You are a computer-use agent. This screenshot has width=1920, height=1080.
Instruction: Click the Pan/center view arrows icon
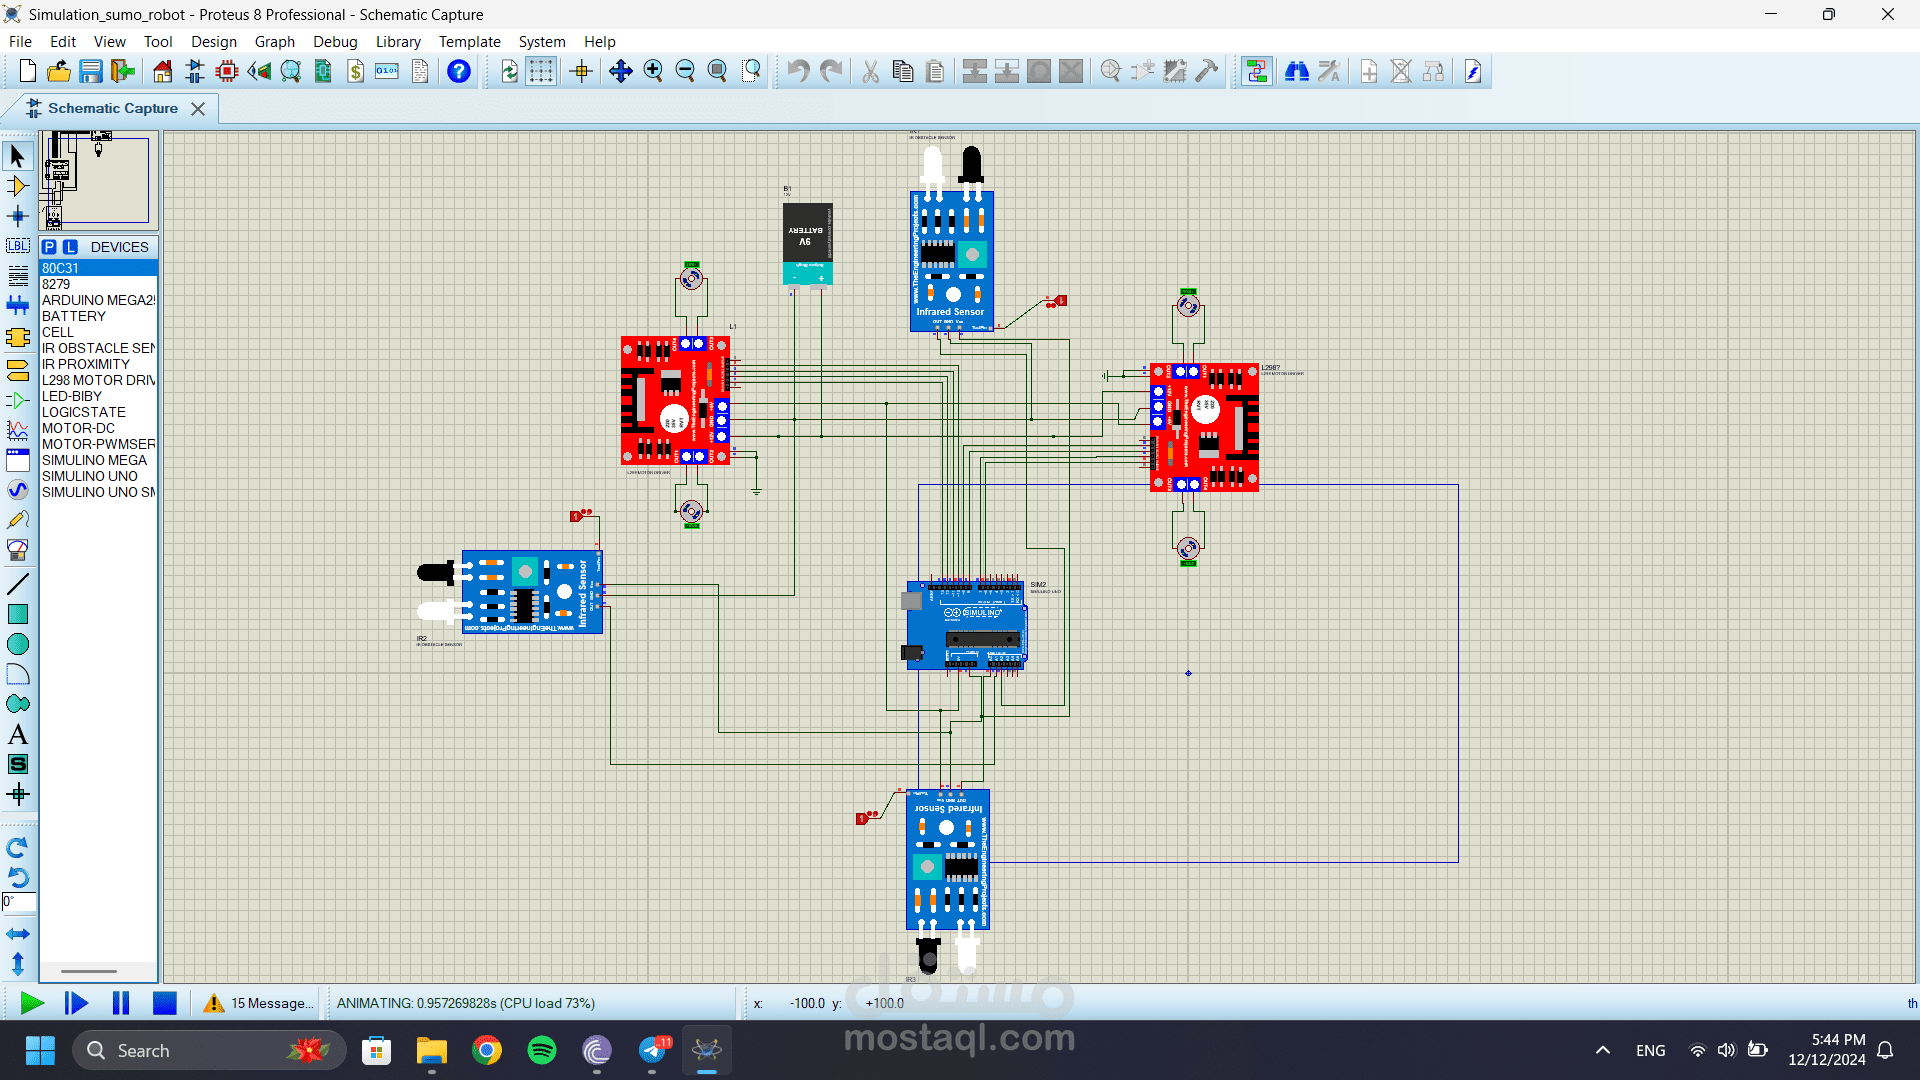[621, 71]
